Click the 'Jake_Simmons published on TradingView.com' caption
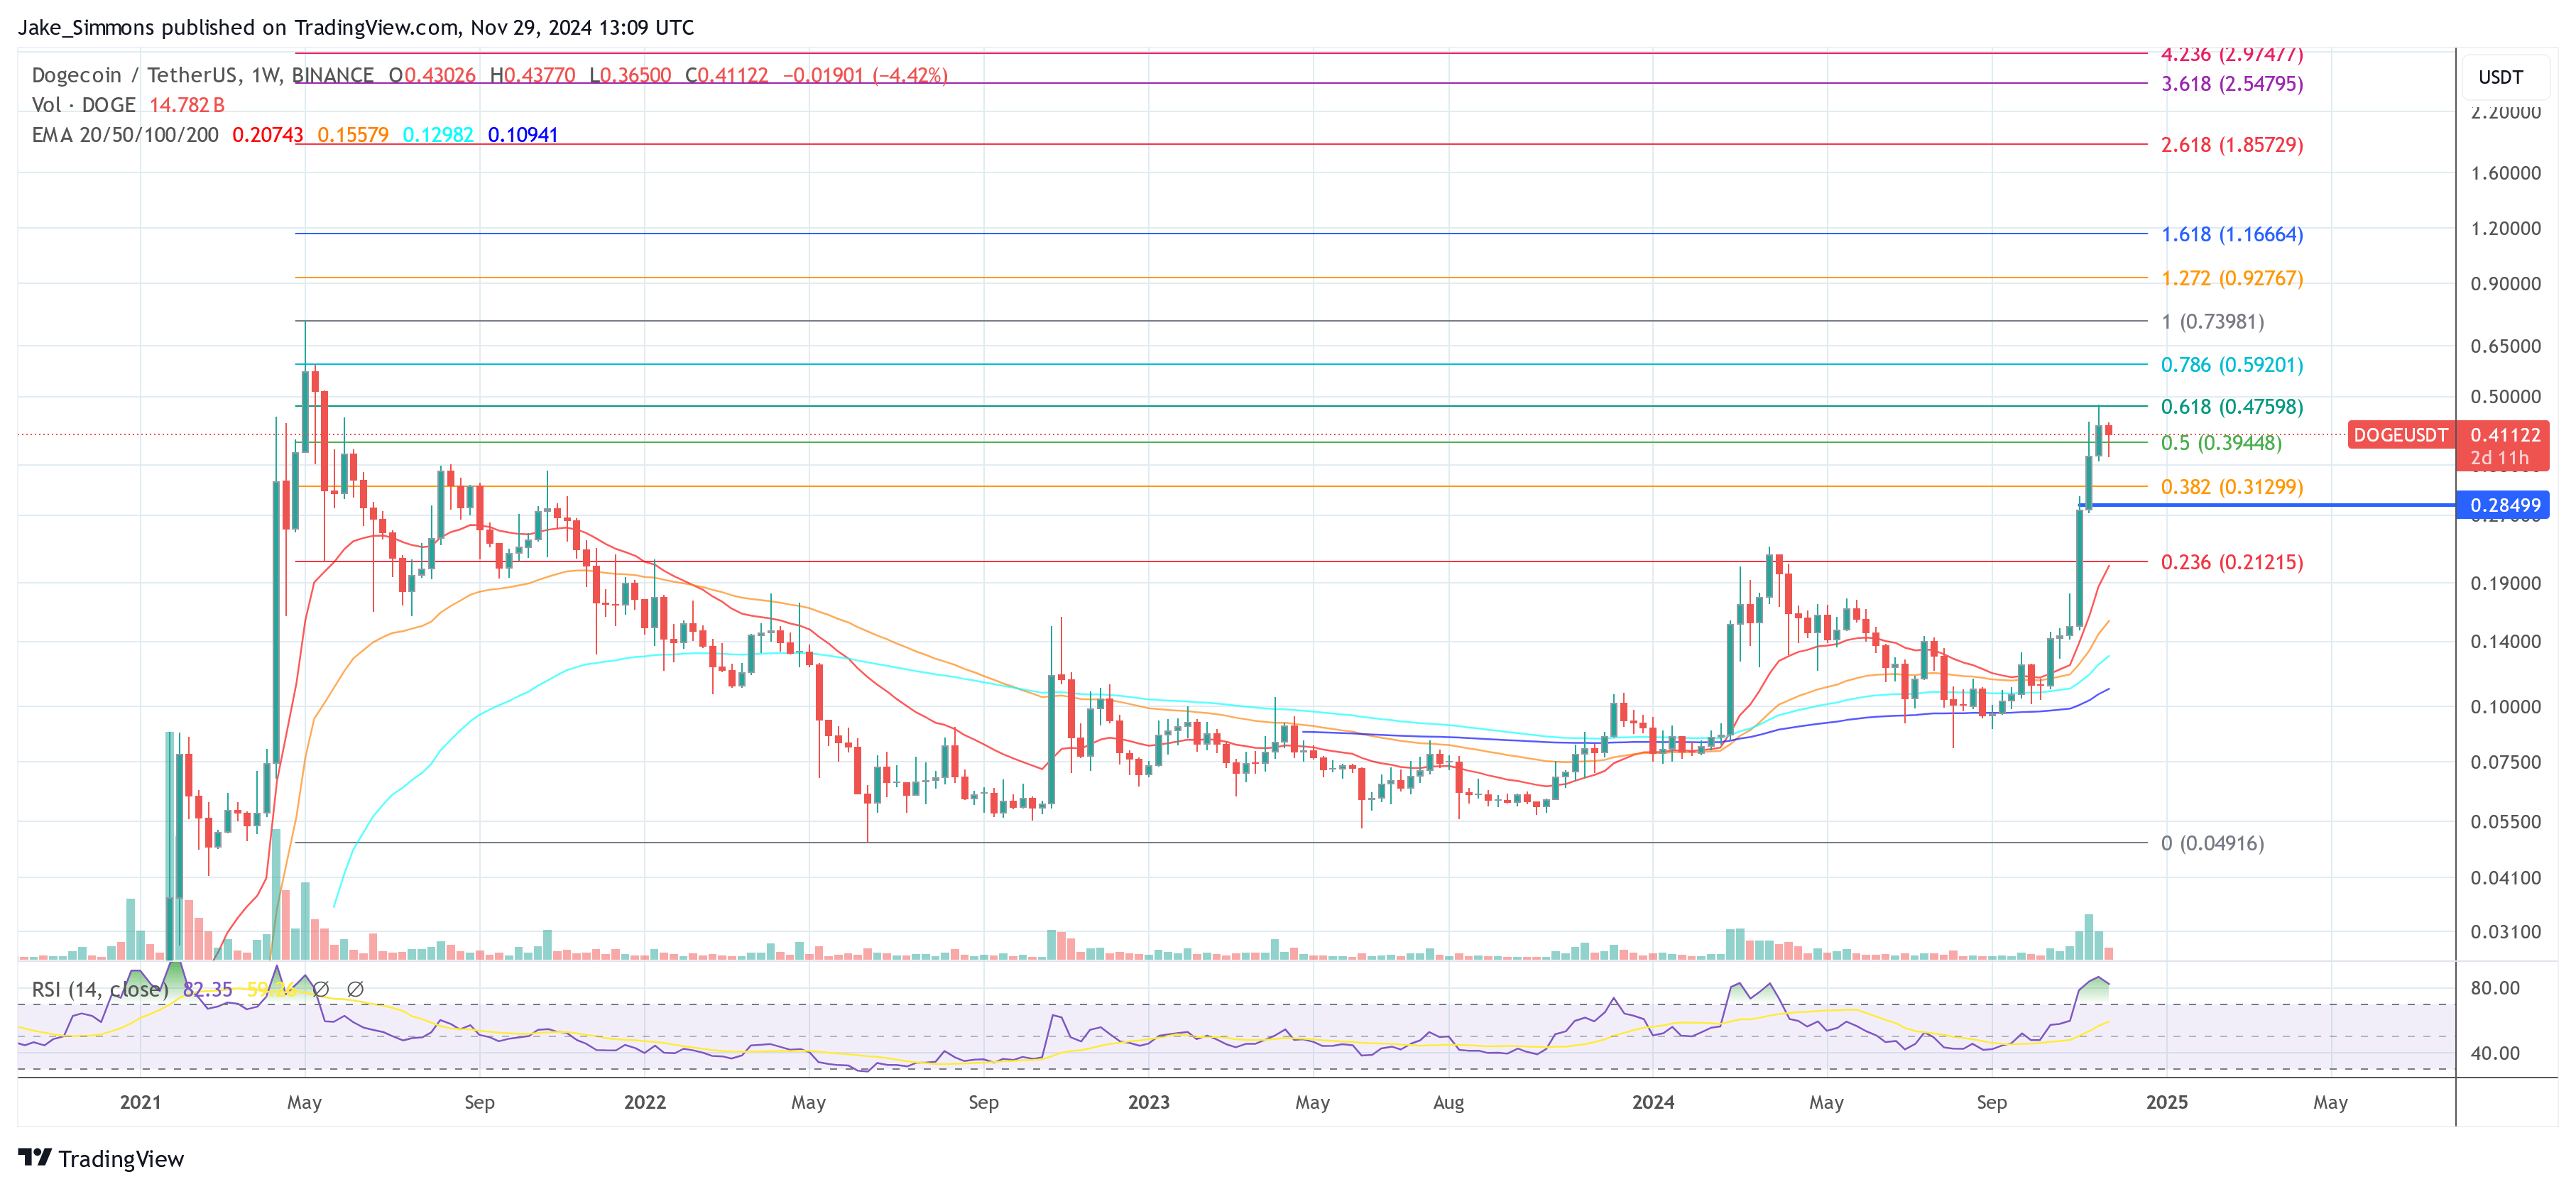 (x=239, y=27)
